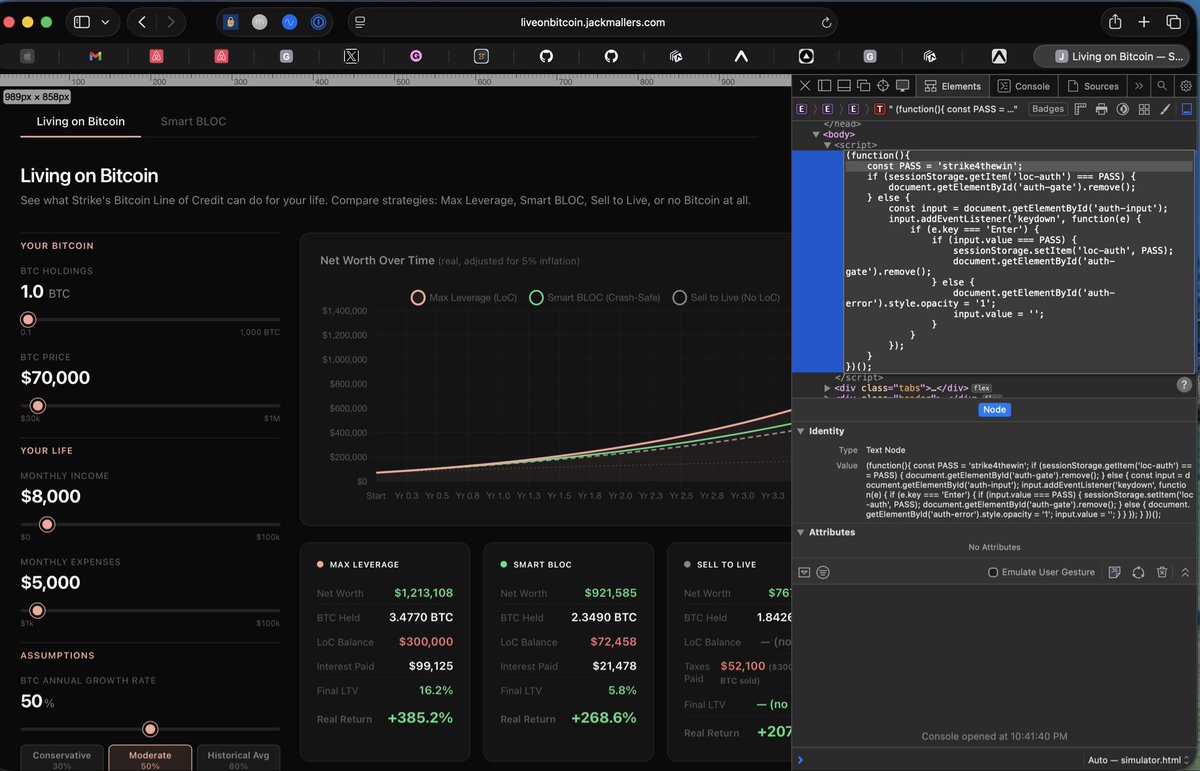This screenshot has height=771, width=1200.
Task: Open the Auto simulator.html context dropdown
Action: coord(1140,761)
